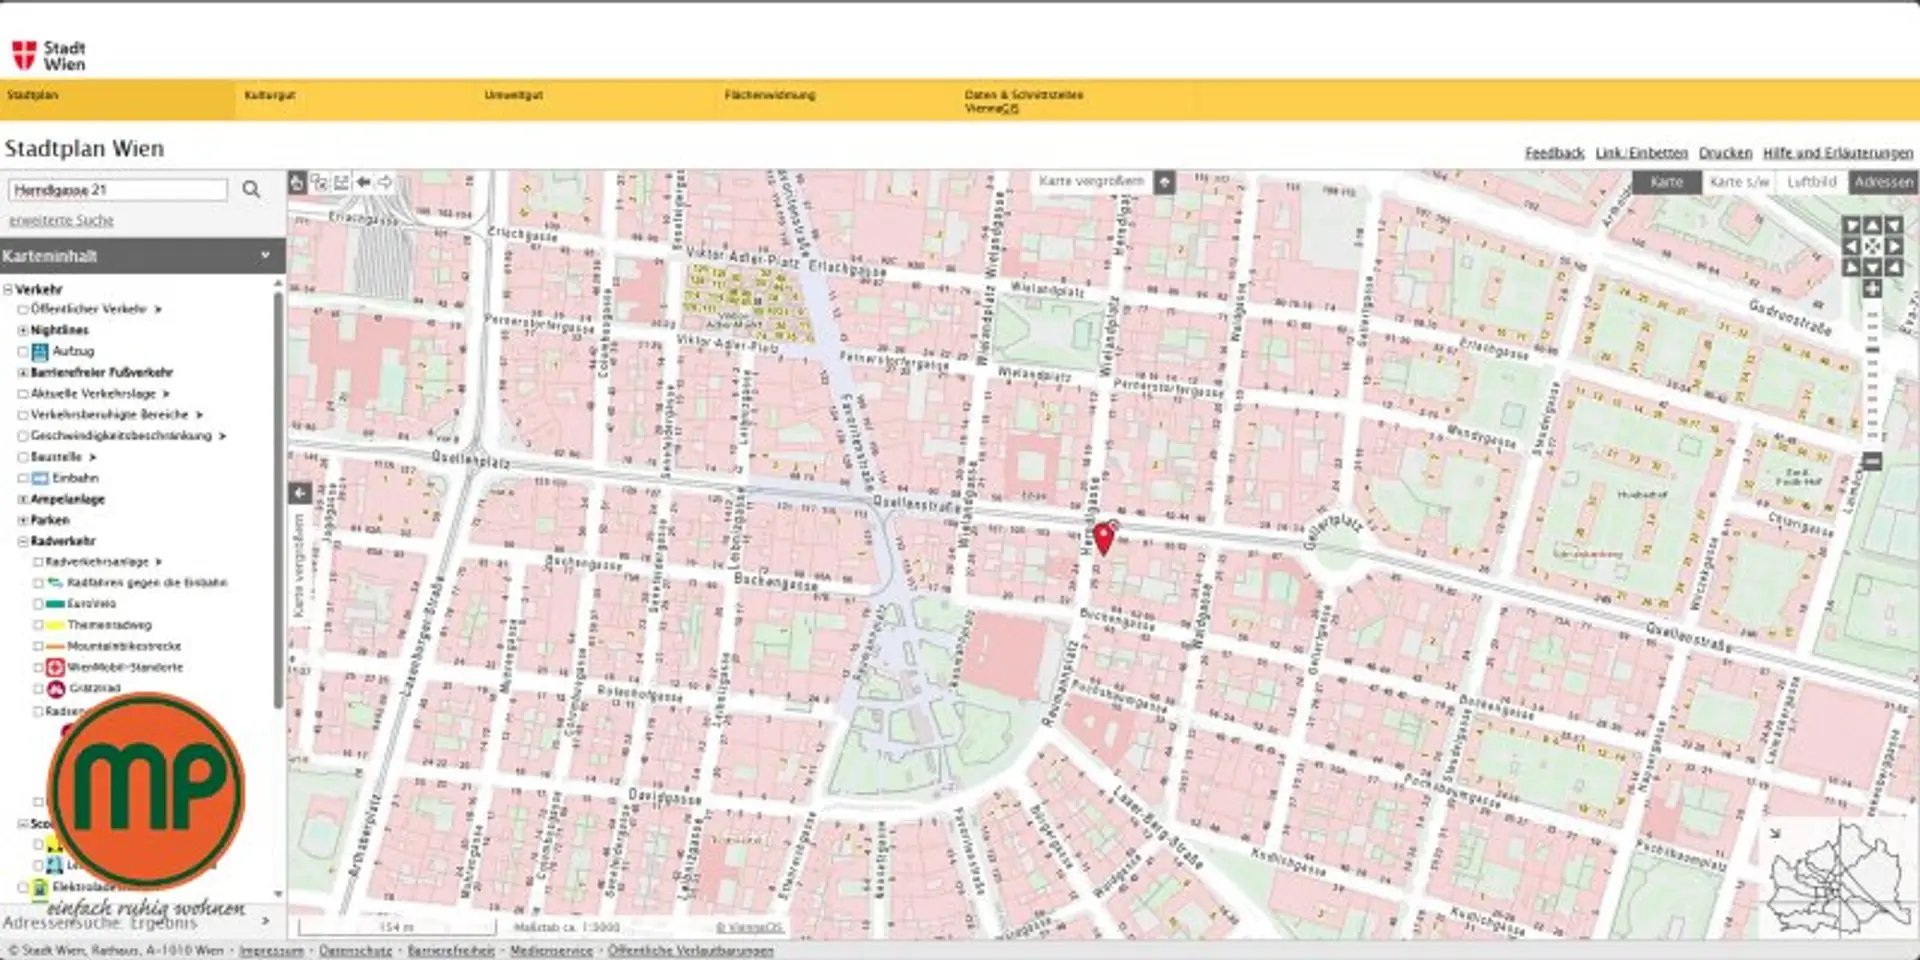Open the erweiterte Suche link

[61, 220]
